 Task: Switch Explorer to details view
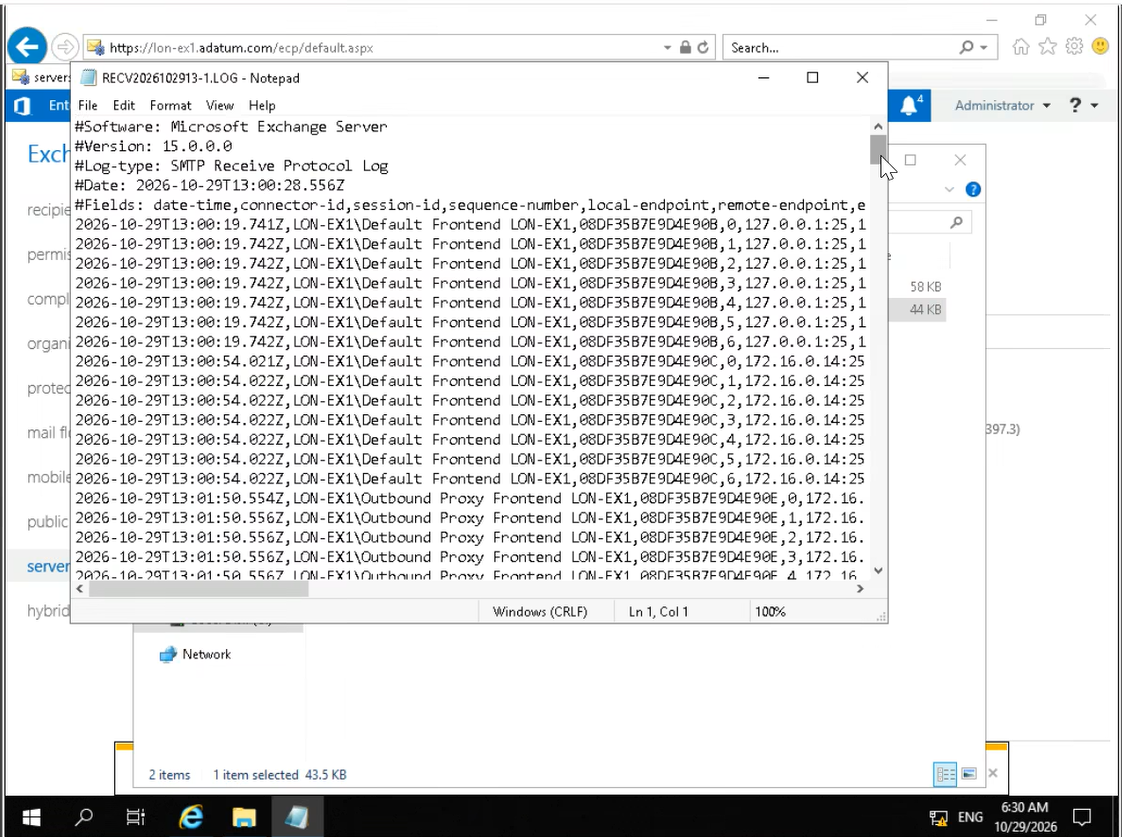click(x=945, y=774)
